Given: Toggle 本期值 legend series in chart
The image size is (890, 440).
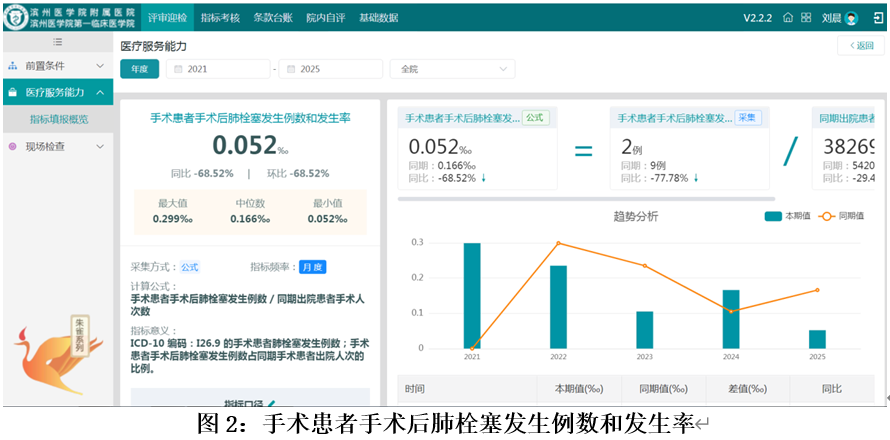Looking at the screenshot, I should [x=789, y=216].
